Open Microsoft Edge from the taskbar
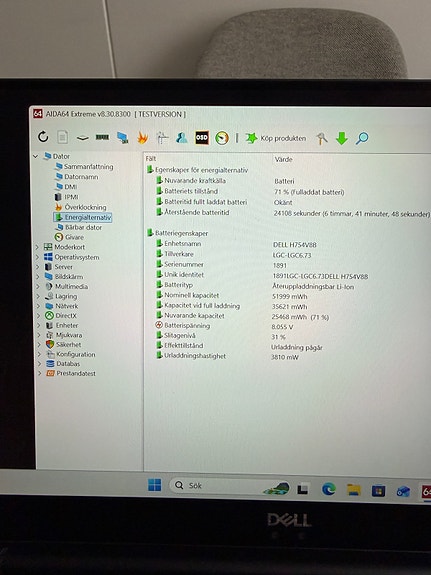Image resolution: width=431 pixels, height=575 pixels. pyautogui.click(x=329, y=489)
